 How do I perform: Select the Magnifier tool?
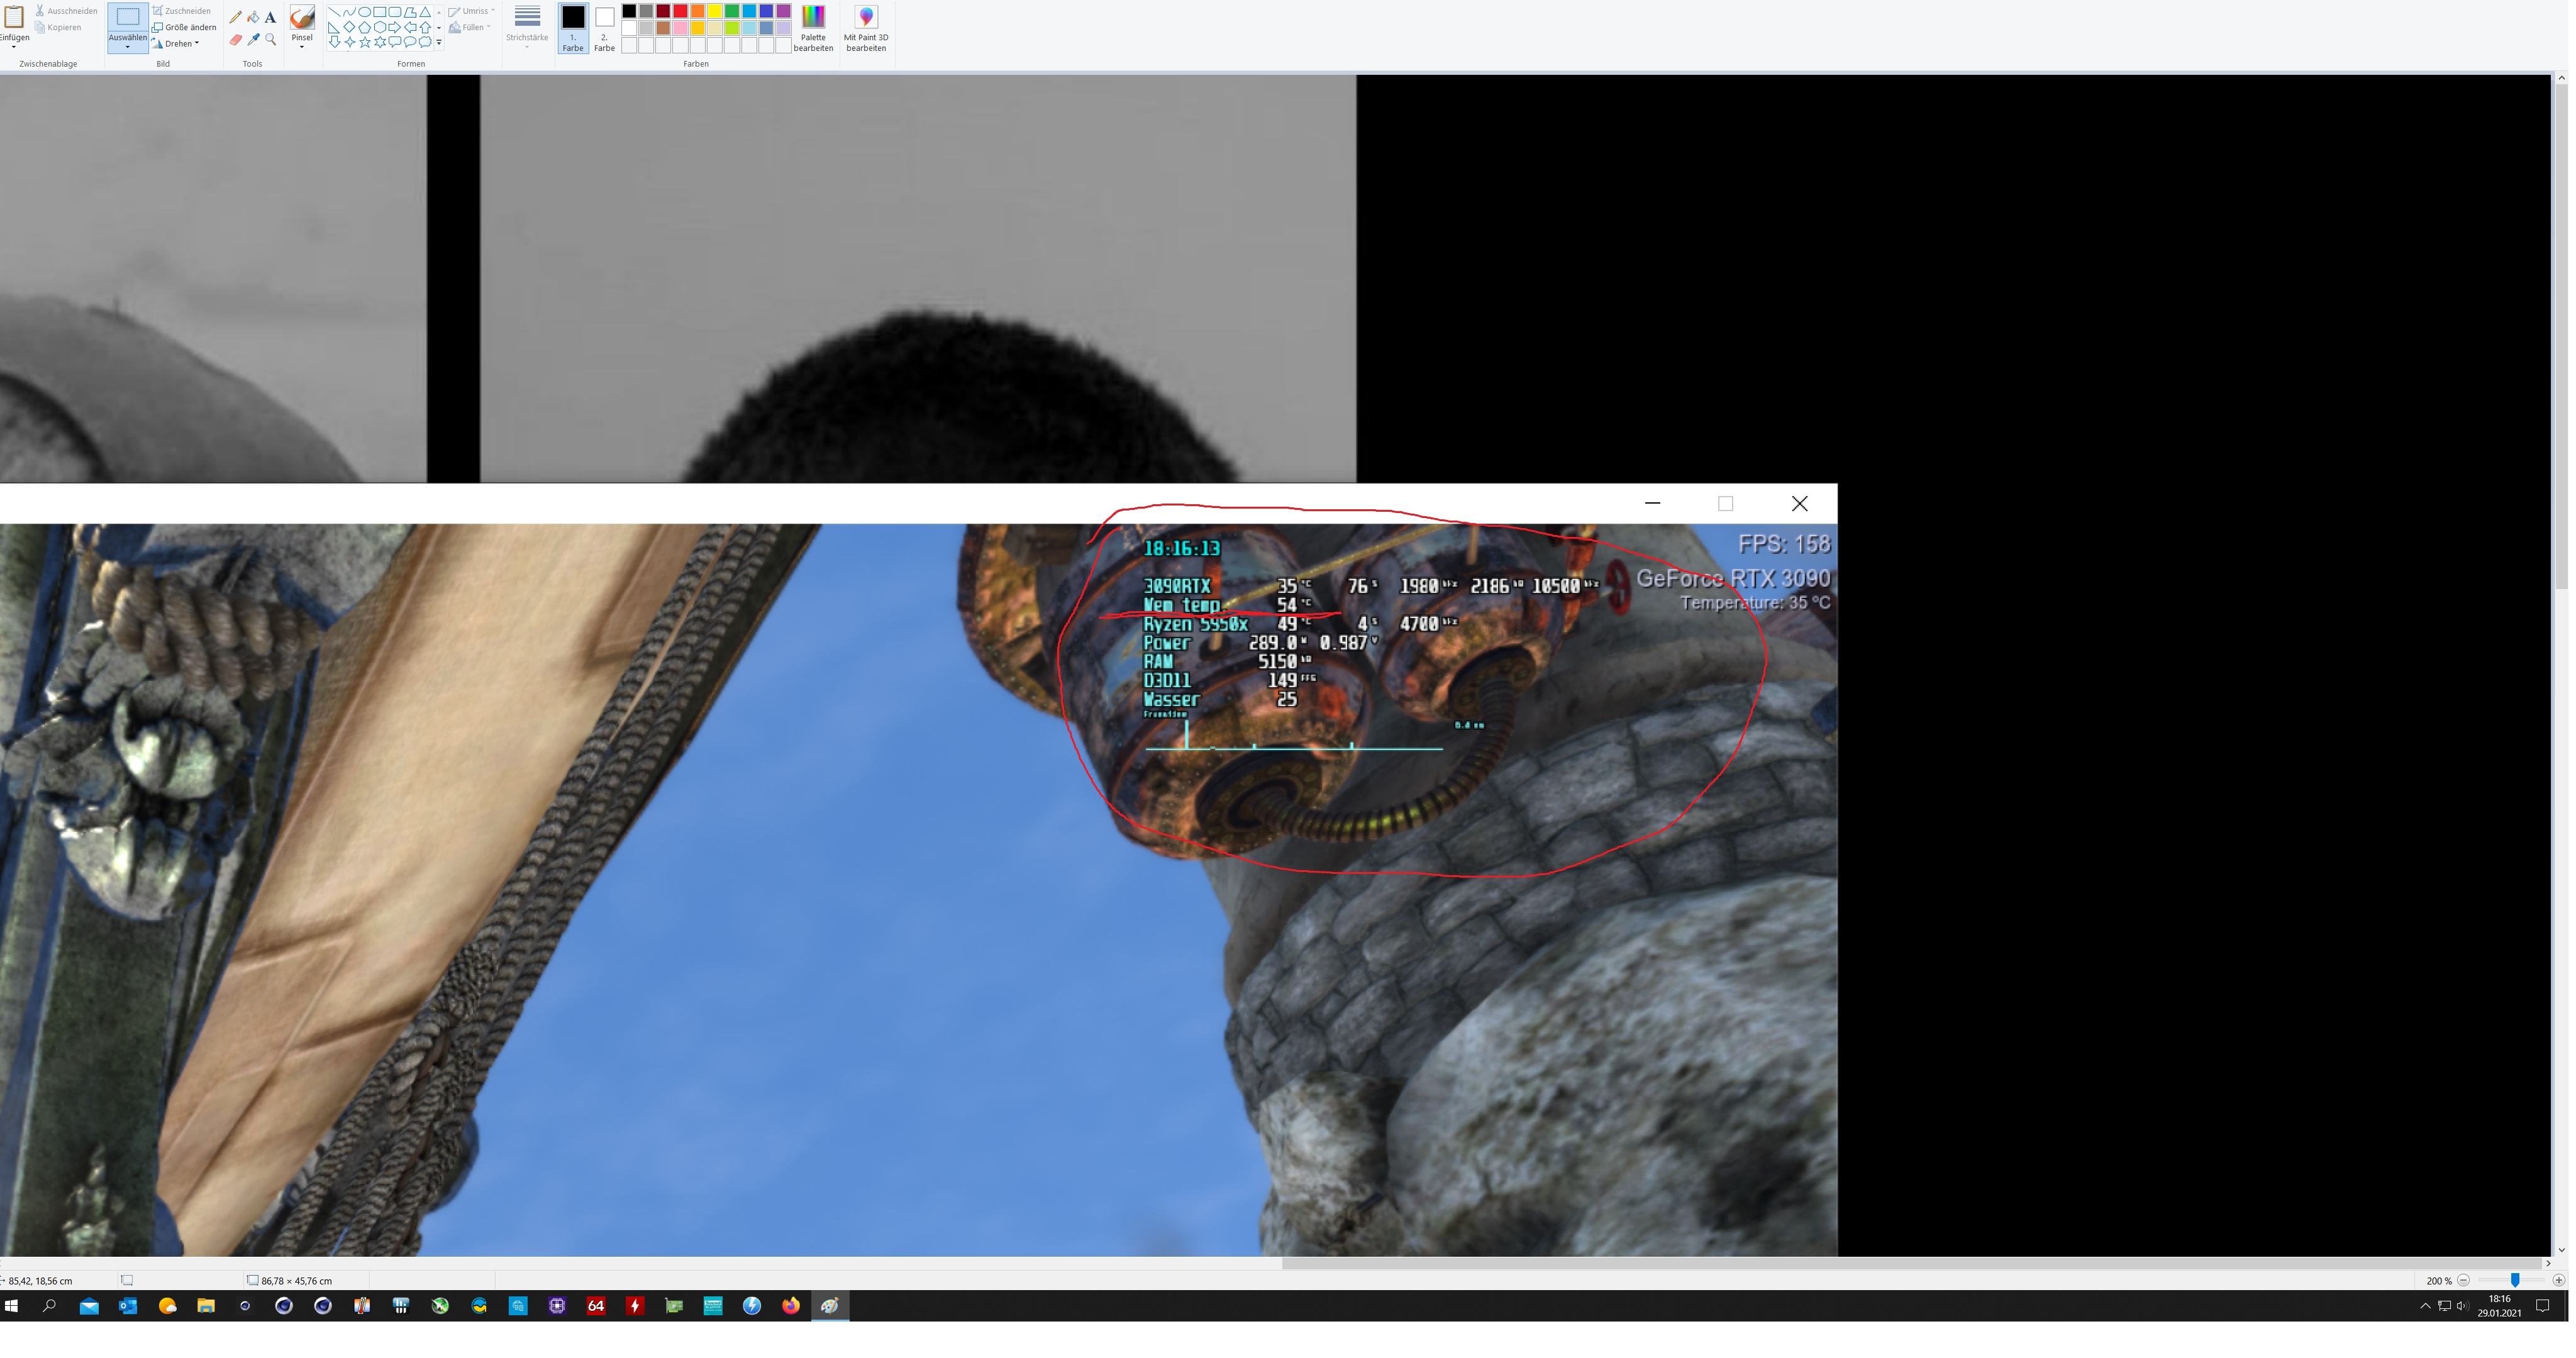[270, 40]
